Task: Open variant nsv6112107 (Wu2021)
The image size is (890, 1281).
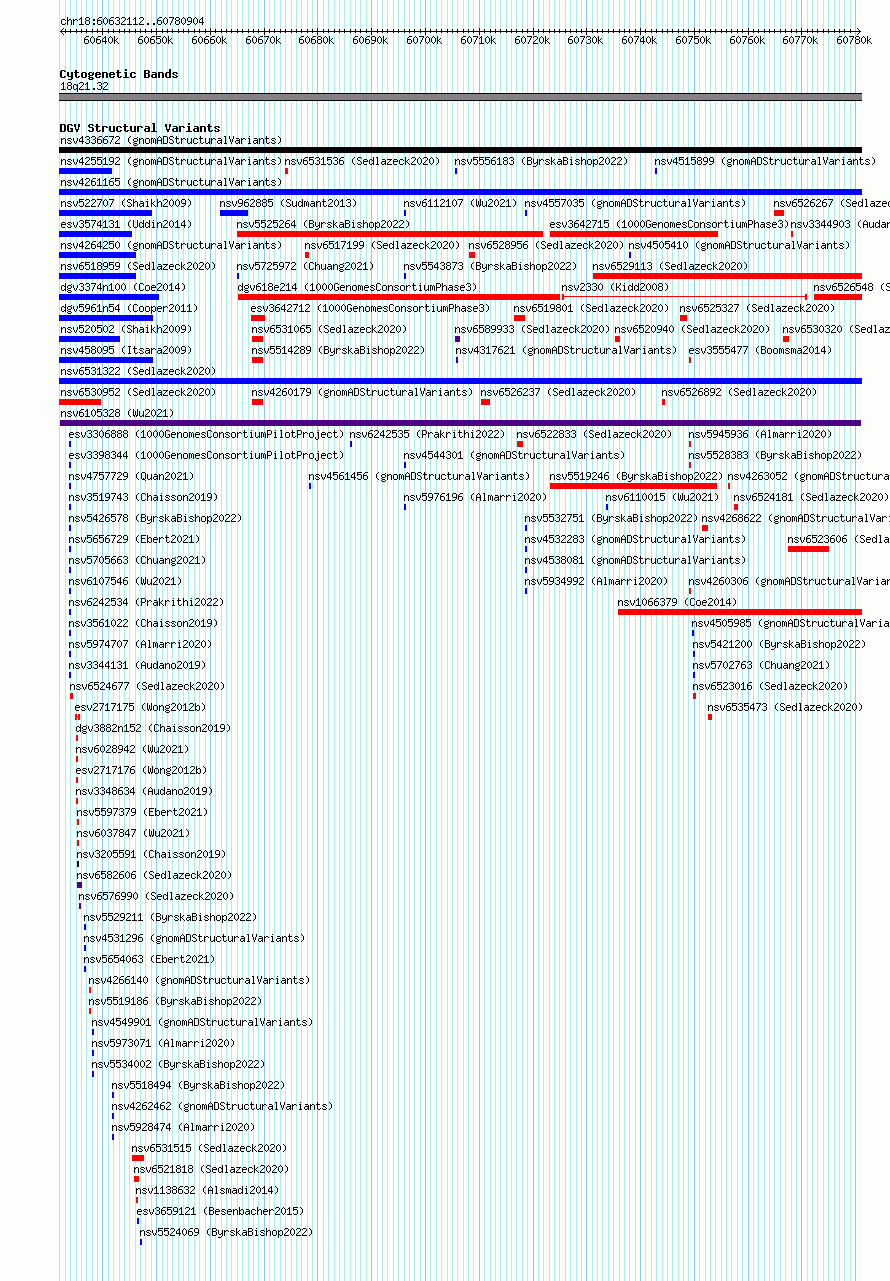Action: [460, 203]
